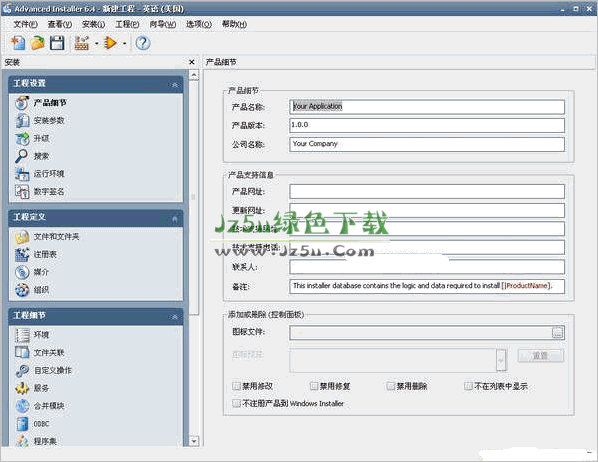This screenshot has height=462, width=598.
Task: Click the Run project arrow icon
Action: point(111,43)
